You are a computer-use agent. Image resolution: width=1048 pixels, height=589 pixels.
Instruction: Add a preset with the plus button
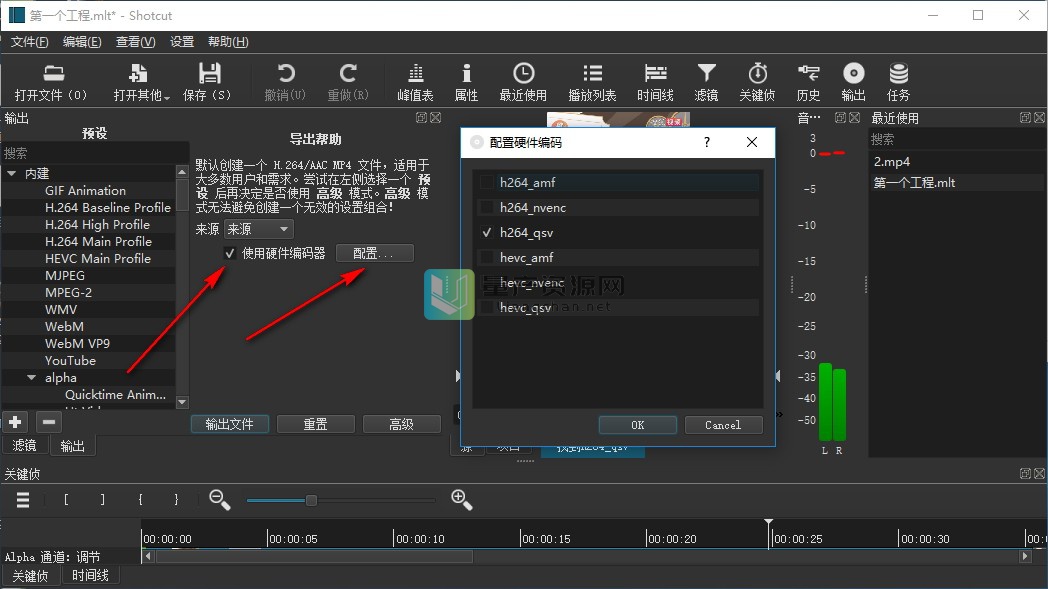pyautogui.click(x=15, y=422)
